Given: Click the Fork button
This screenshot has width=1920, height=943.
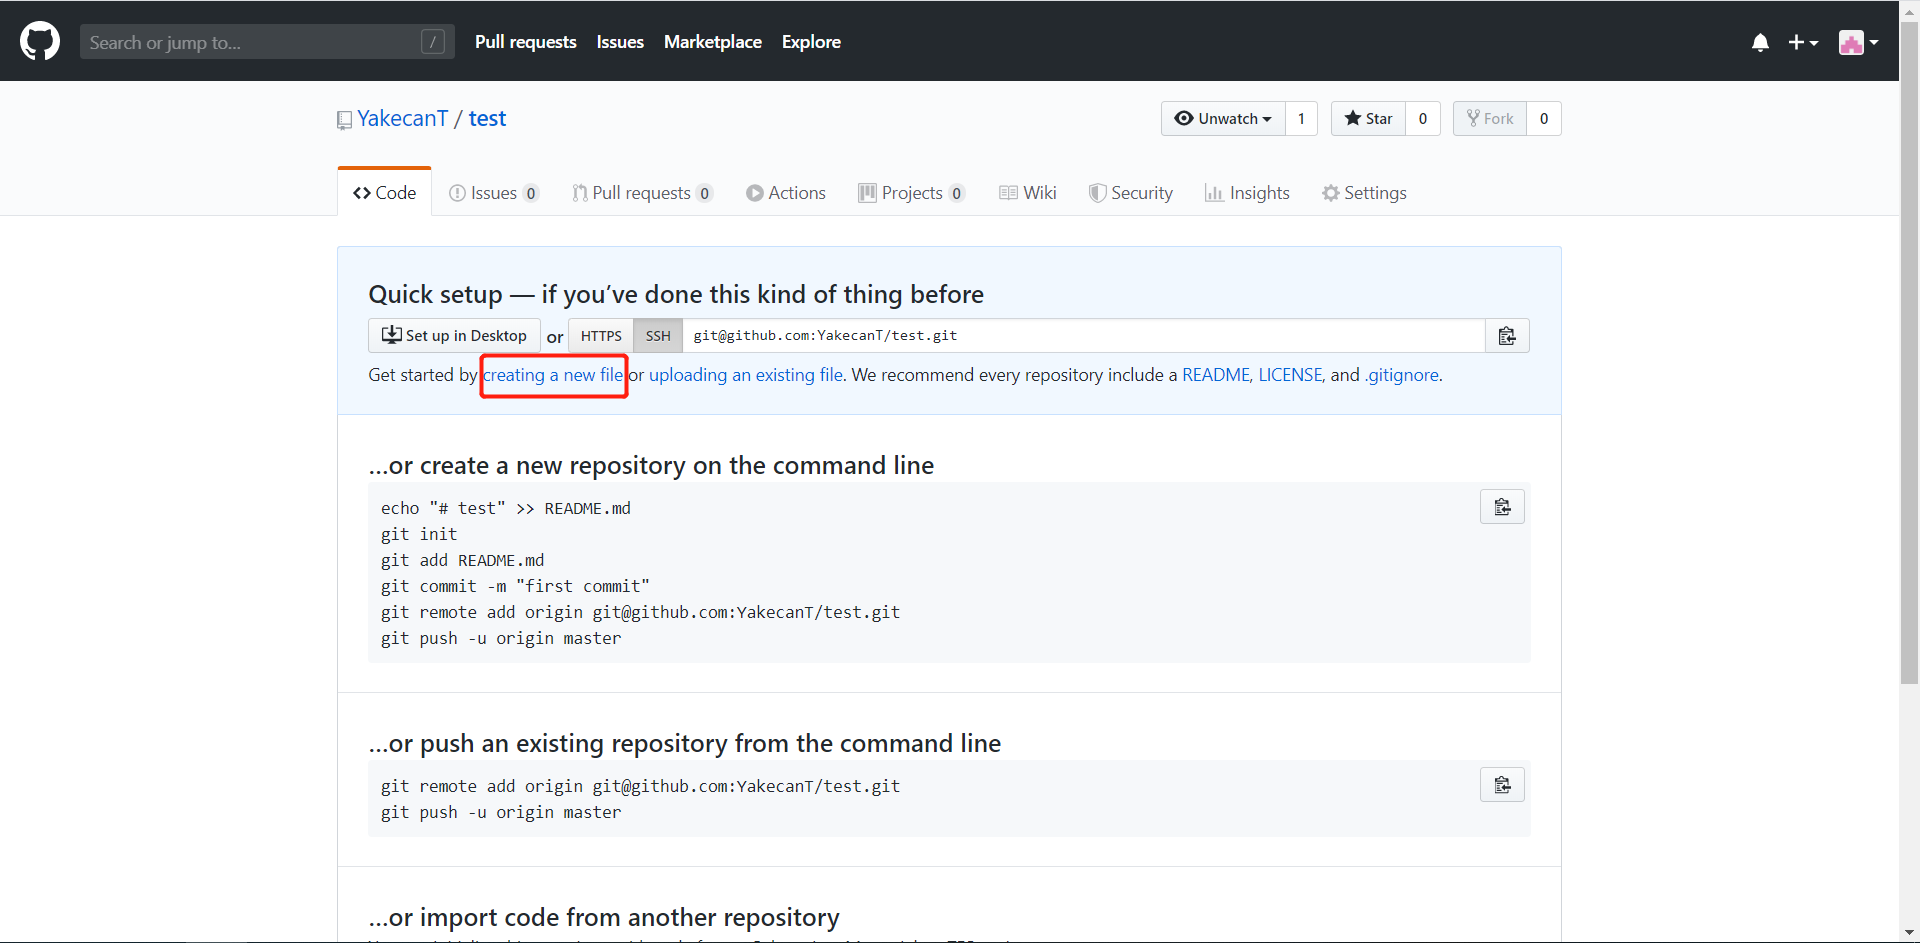Looking at the screenshot, I should coord(1490,118).
